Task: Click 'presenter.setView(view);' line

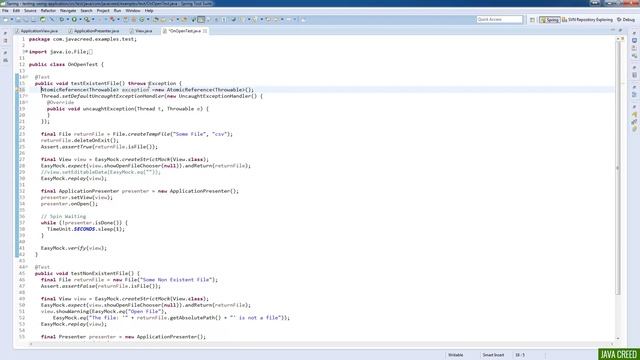Action: (x=76, y=198)
